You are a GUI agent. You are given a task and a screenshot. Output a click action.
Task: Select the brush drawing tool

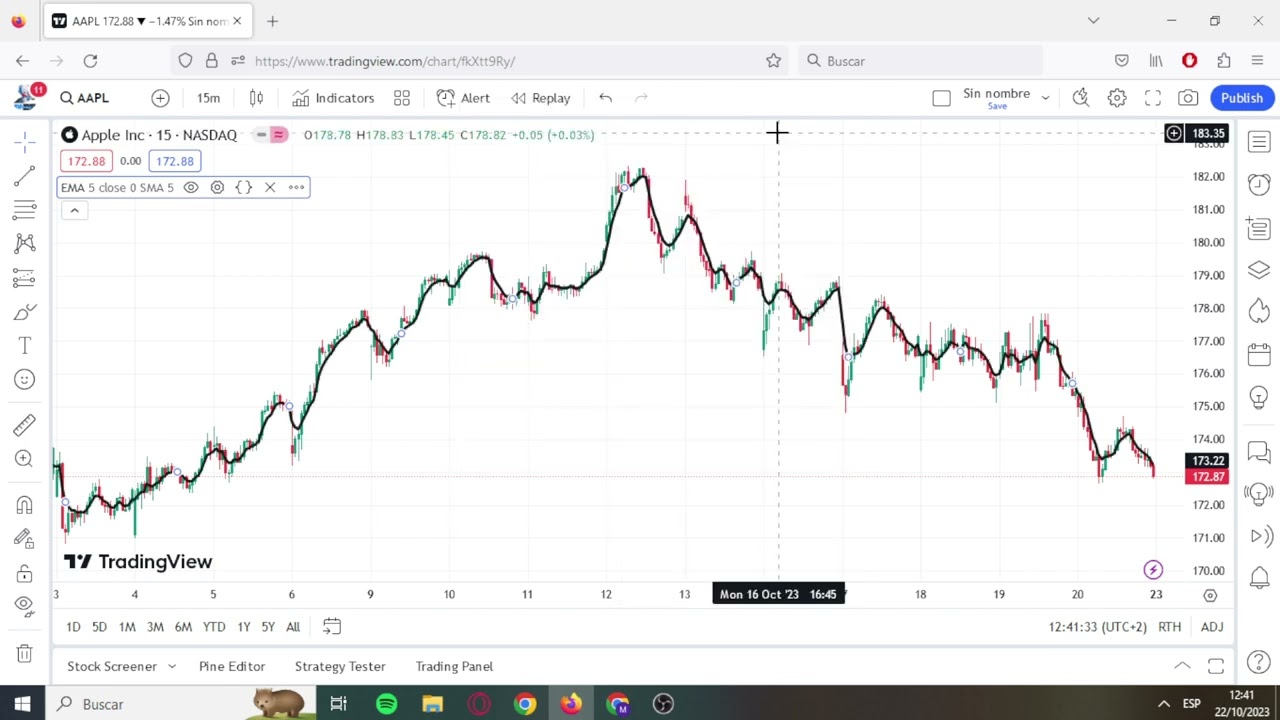(25, 312)
